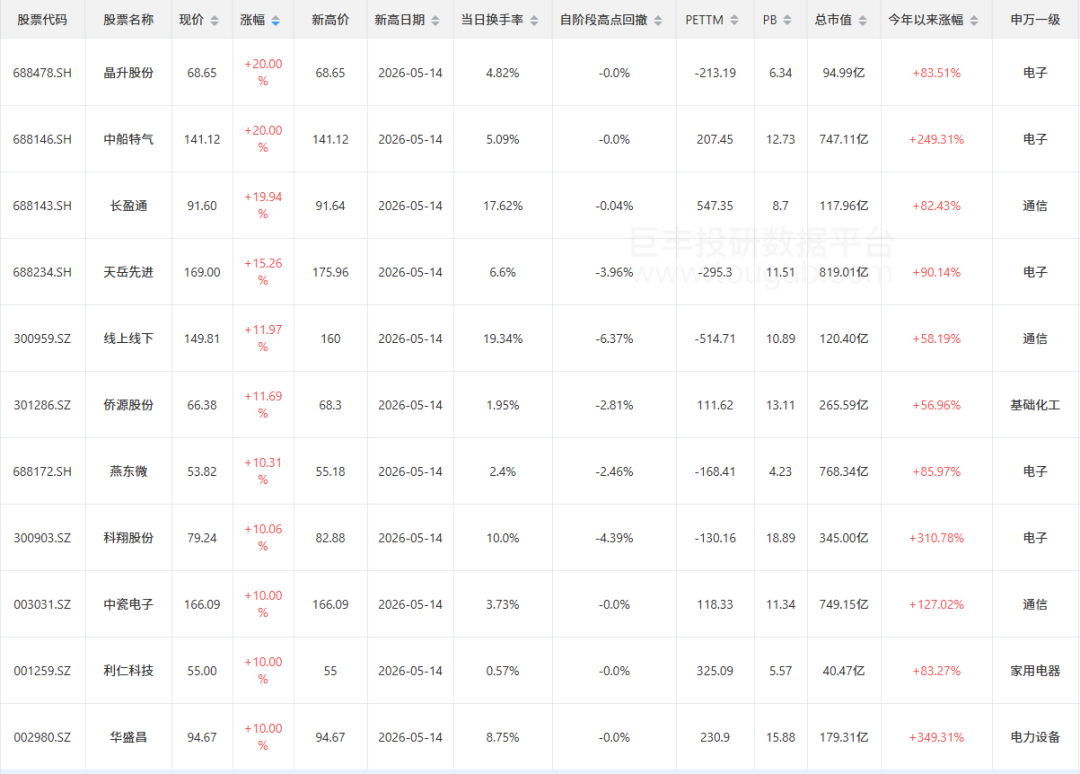Image resolution: width=1080 pixels, height=774 pixels.
Task: Select stock name 晶升股份
Action: coord(128,73)
